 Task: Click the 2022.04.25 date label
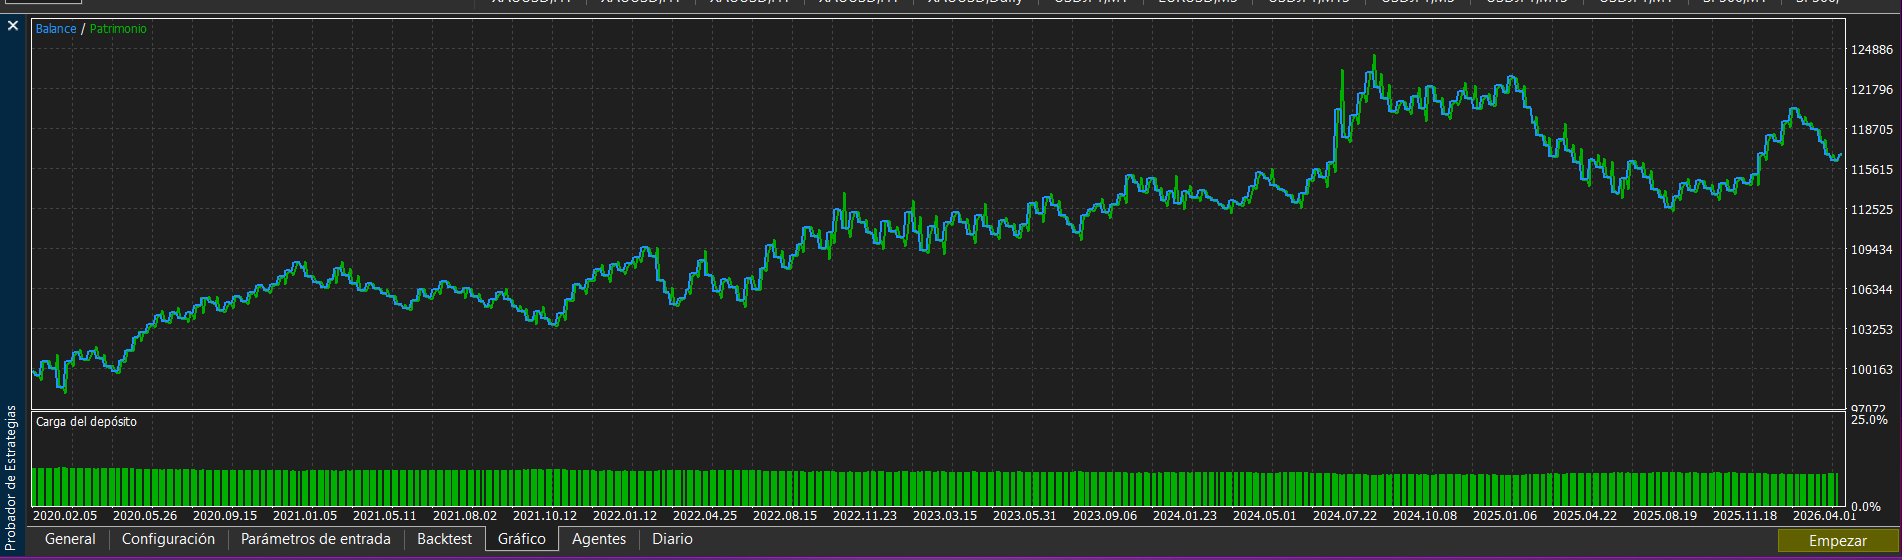point(705,516)
